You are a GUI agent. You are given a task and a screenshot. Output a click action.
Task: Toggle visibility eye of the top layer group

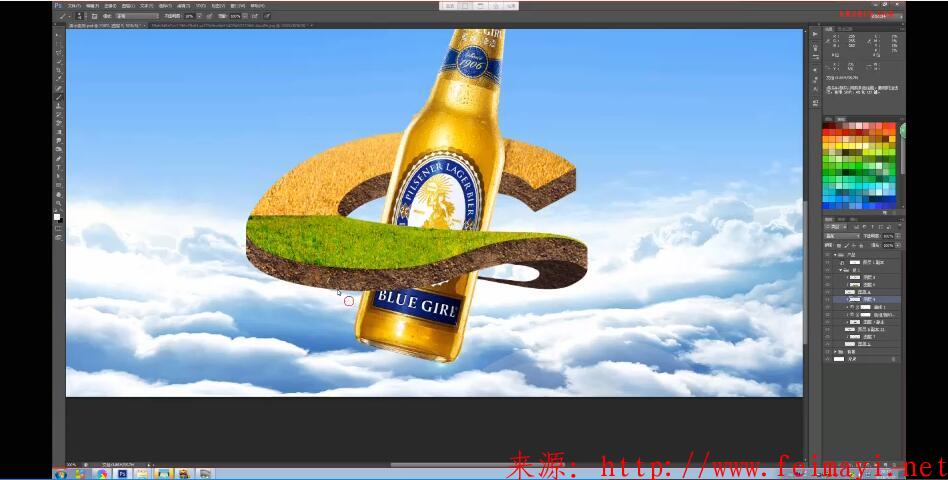[828, 255]
